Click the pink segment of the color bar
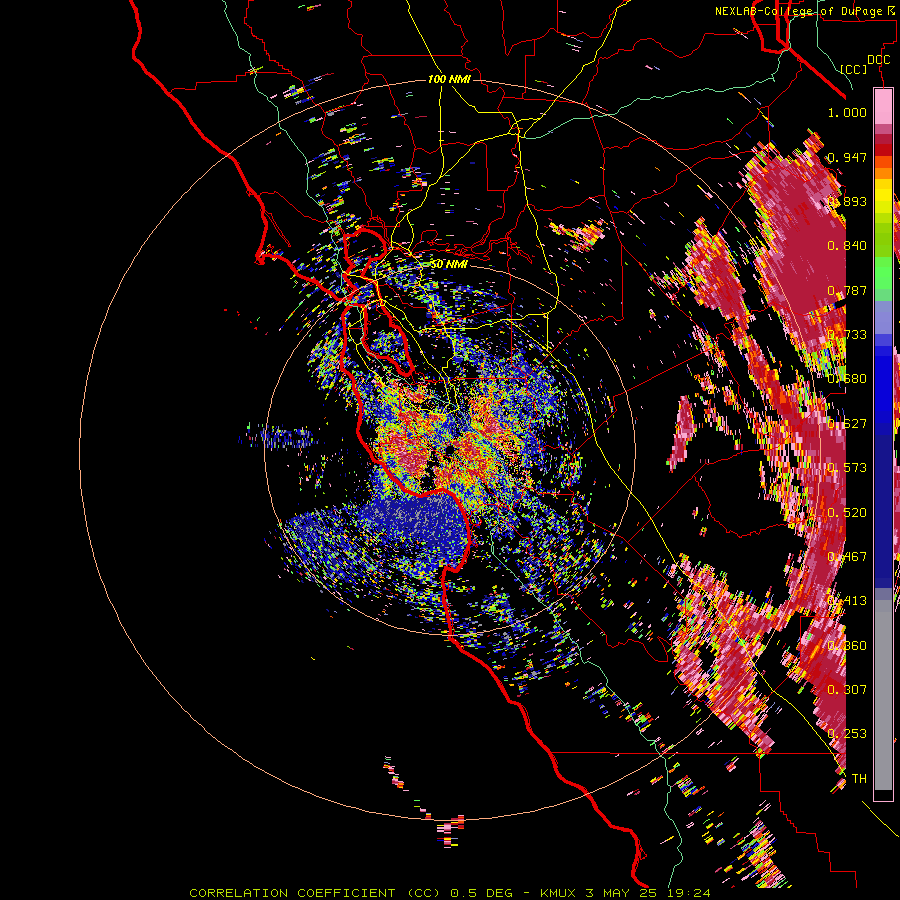900x900 pixels. pos(883,107)
